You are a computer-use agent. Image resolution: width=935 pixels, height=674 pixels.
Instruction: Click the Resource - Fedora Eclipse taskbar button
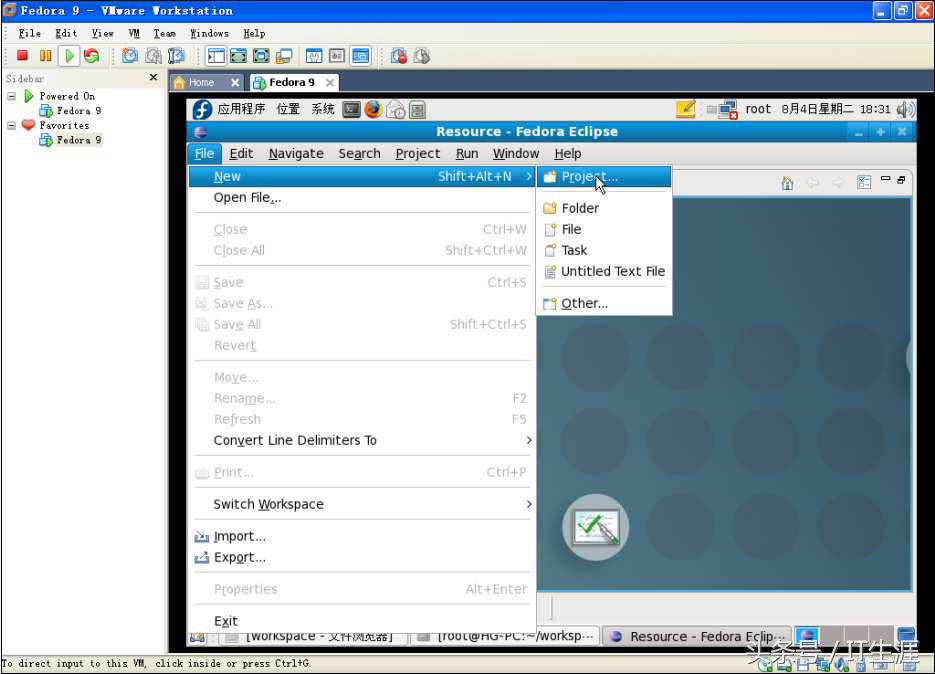697,636
